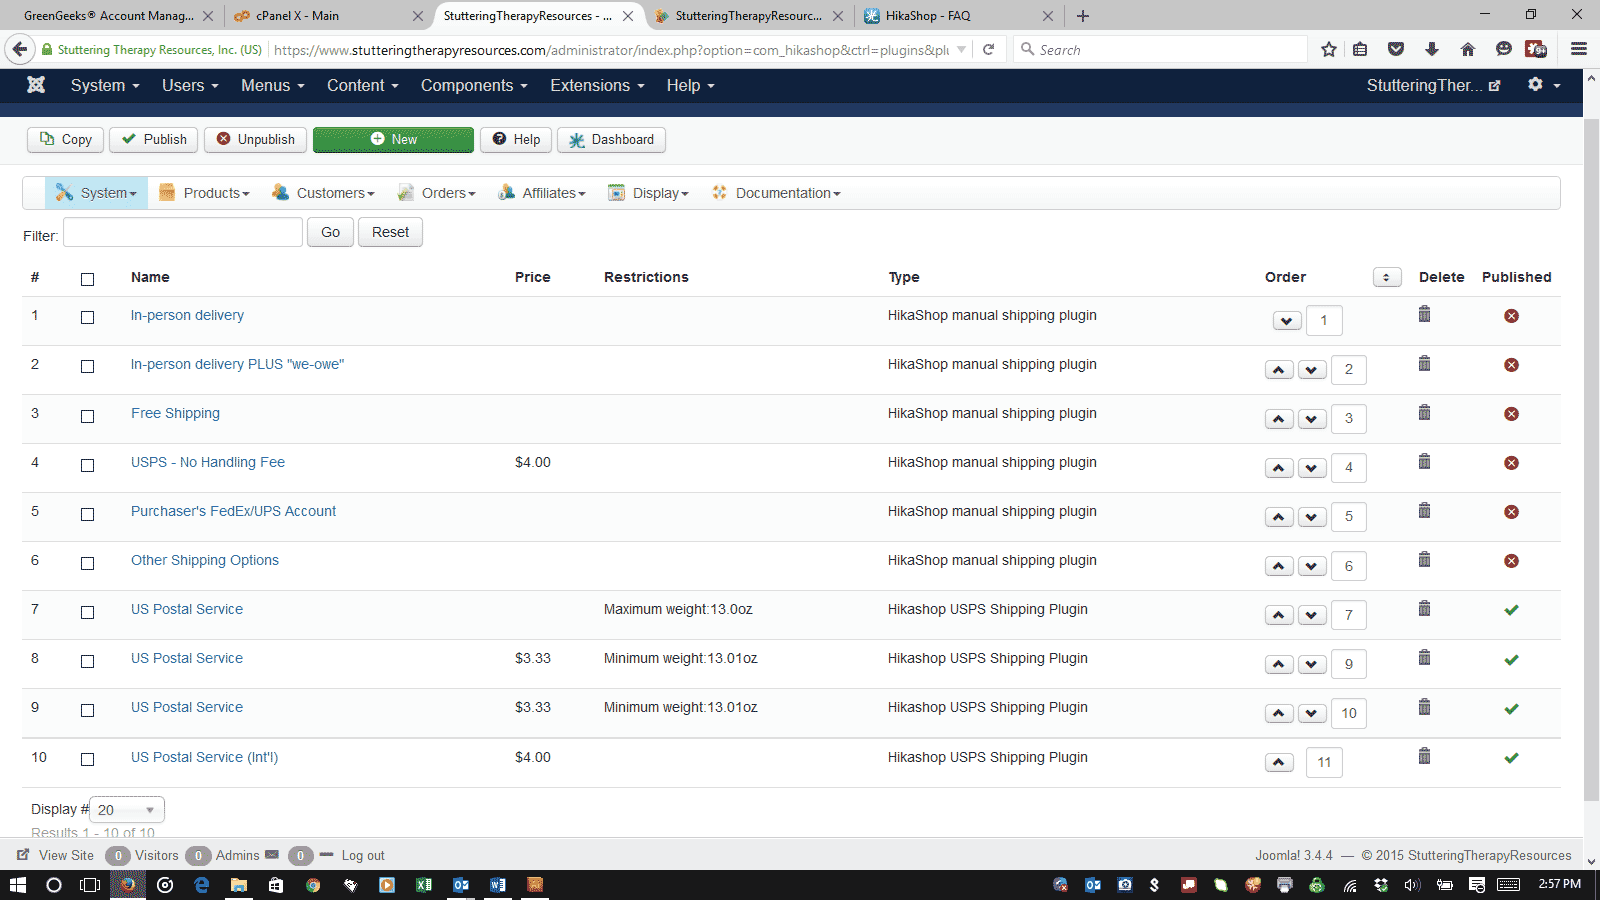The height and width of the screenshot is (900, 1600).
Task: Move Purchaser's FedEx/UPS Account up in order
Action: point(1279,517)
